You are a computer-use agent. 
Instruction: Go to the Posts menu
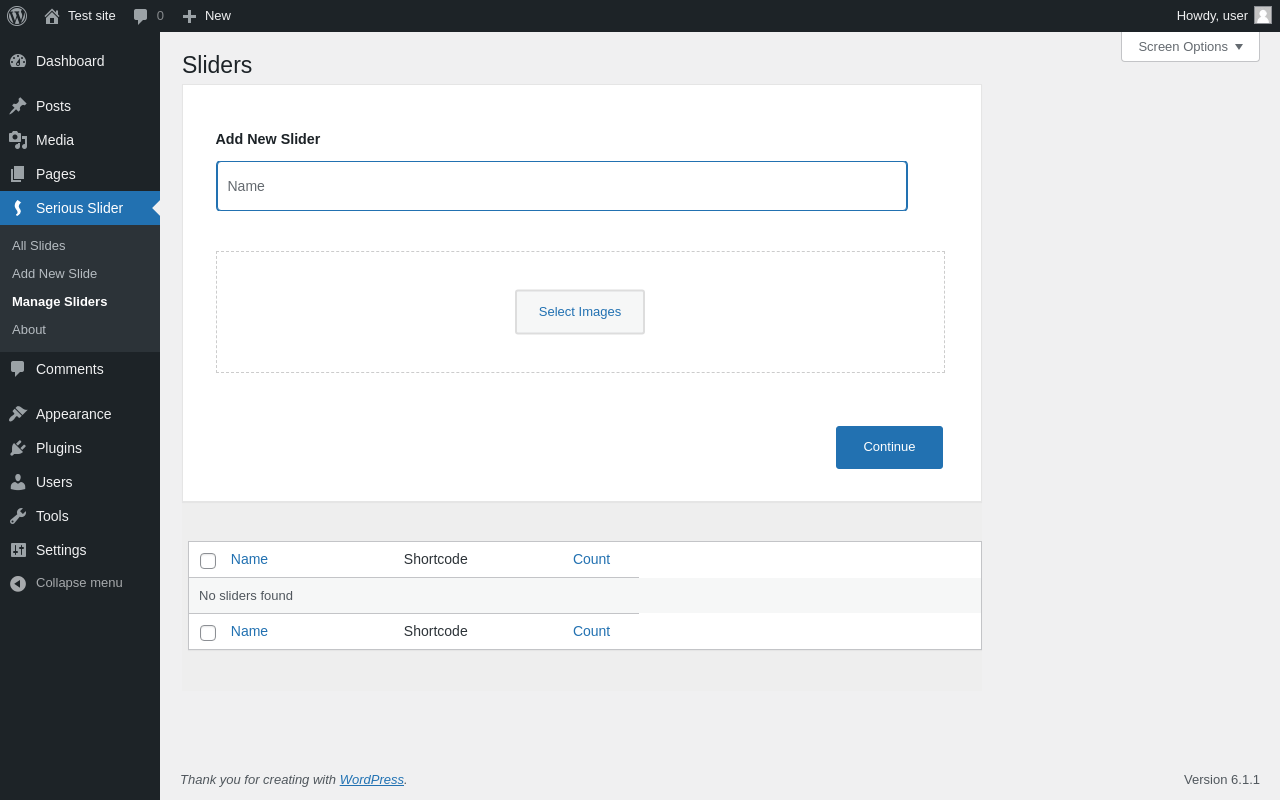80,106
